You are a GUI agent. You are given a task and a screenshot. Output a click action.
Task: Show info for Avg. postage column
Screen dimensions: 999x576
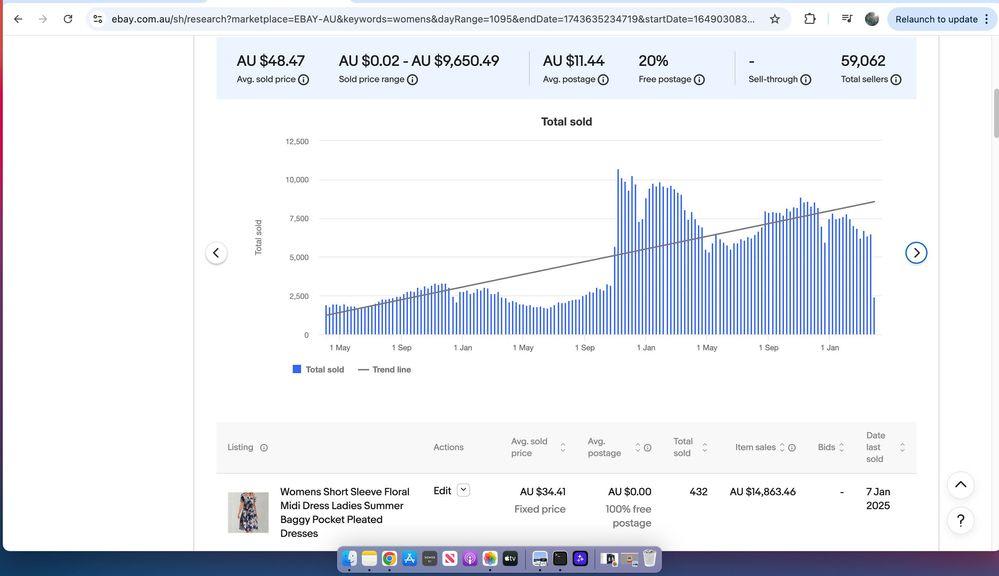[647, 448]
